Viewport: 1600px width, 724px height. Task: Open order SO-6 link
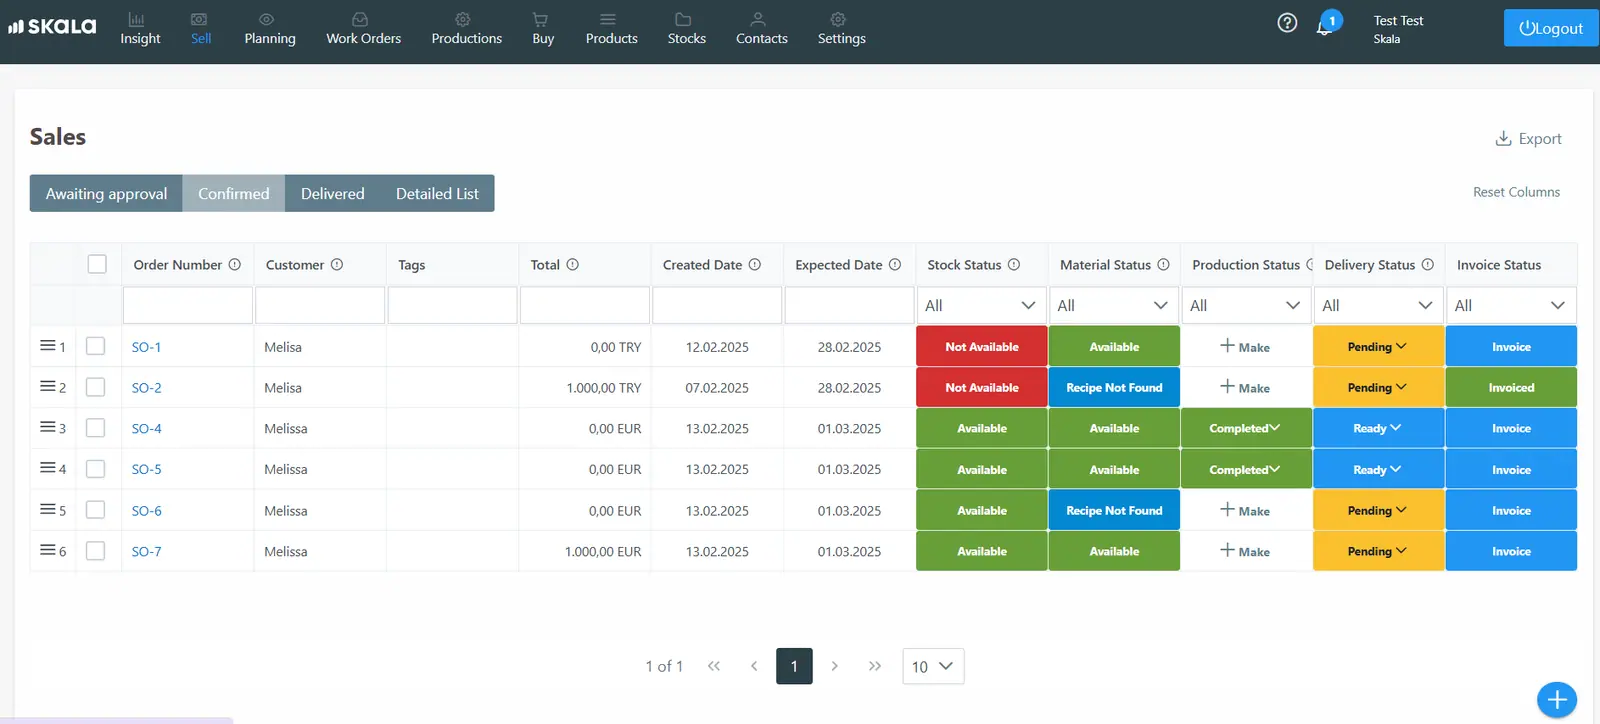(146, 510)
